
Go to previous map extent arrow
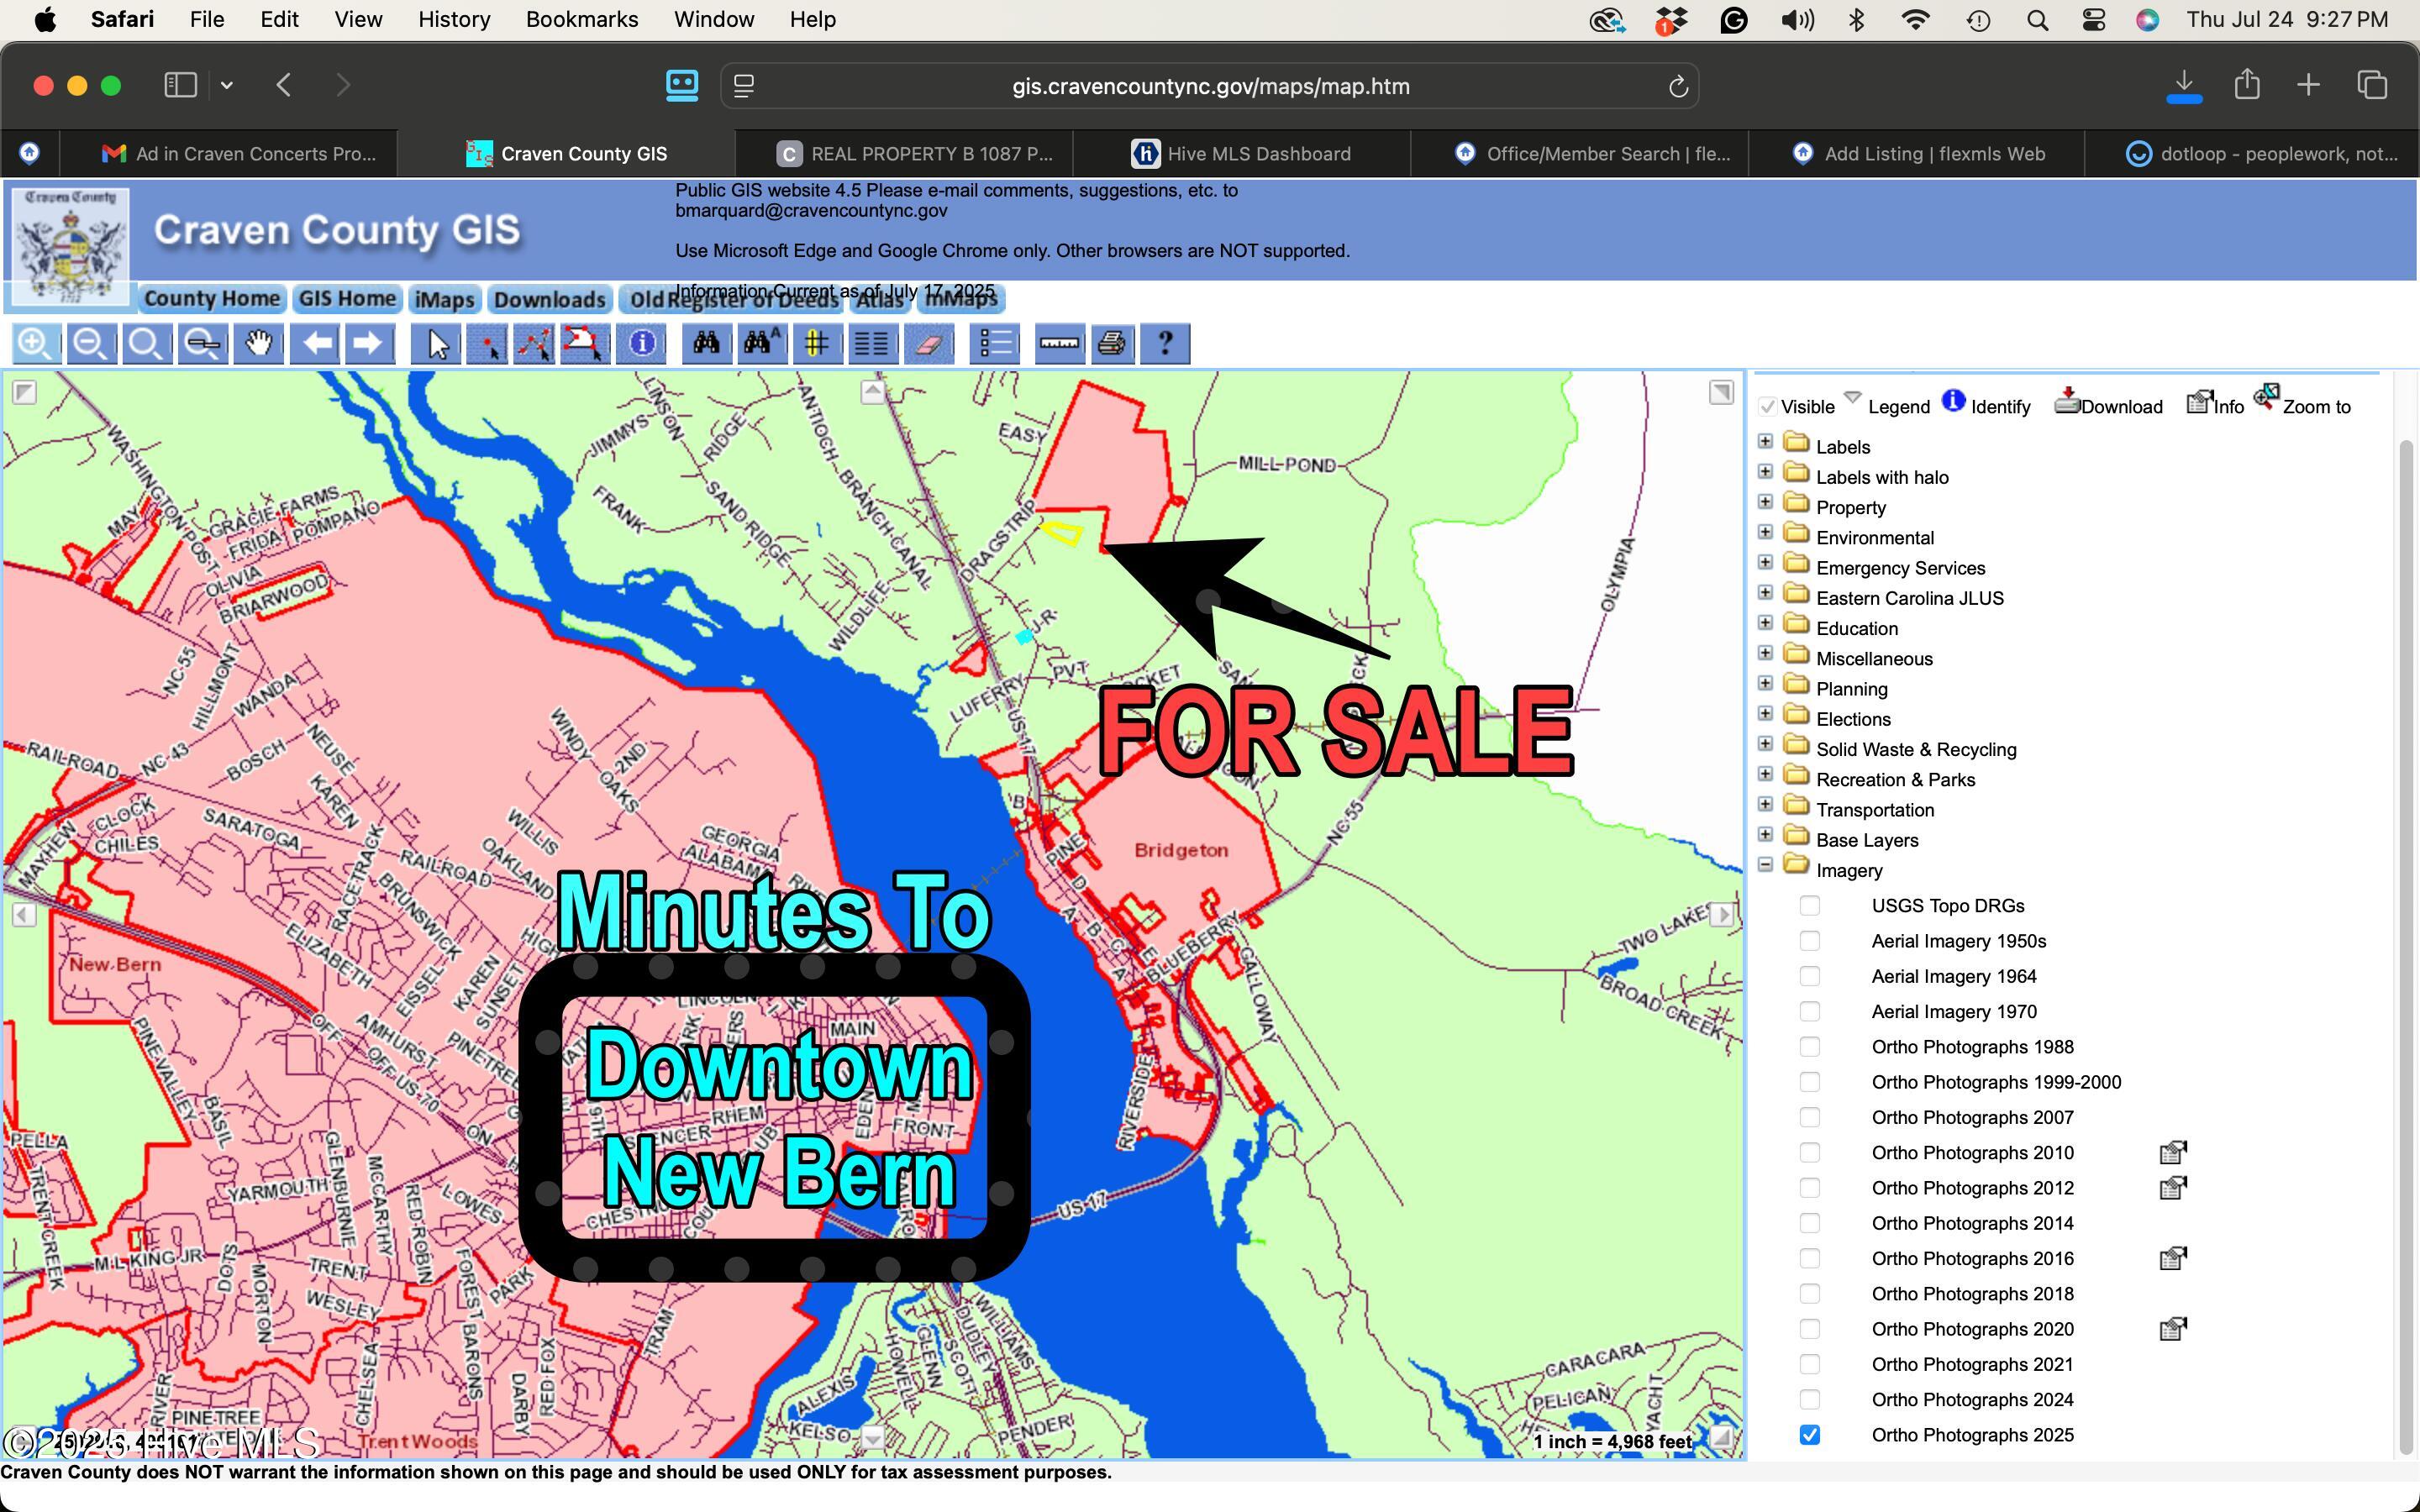point(316,344)
